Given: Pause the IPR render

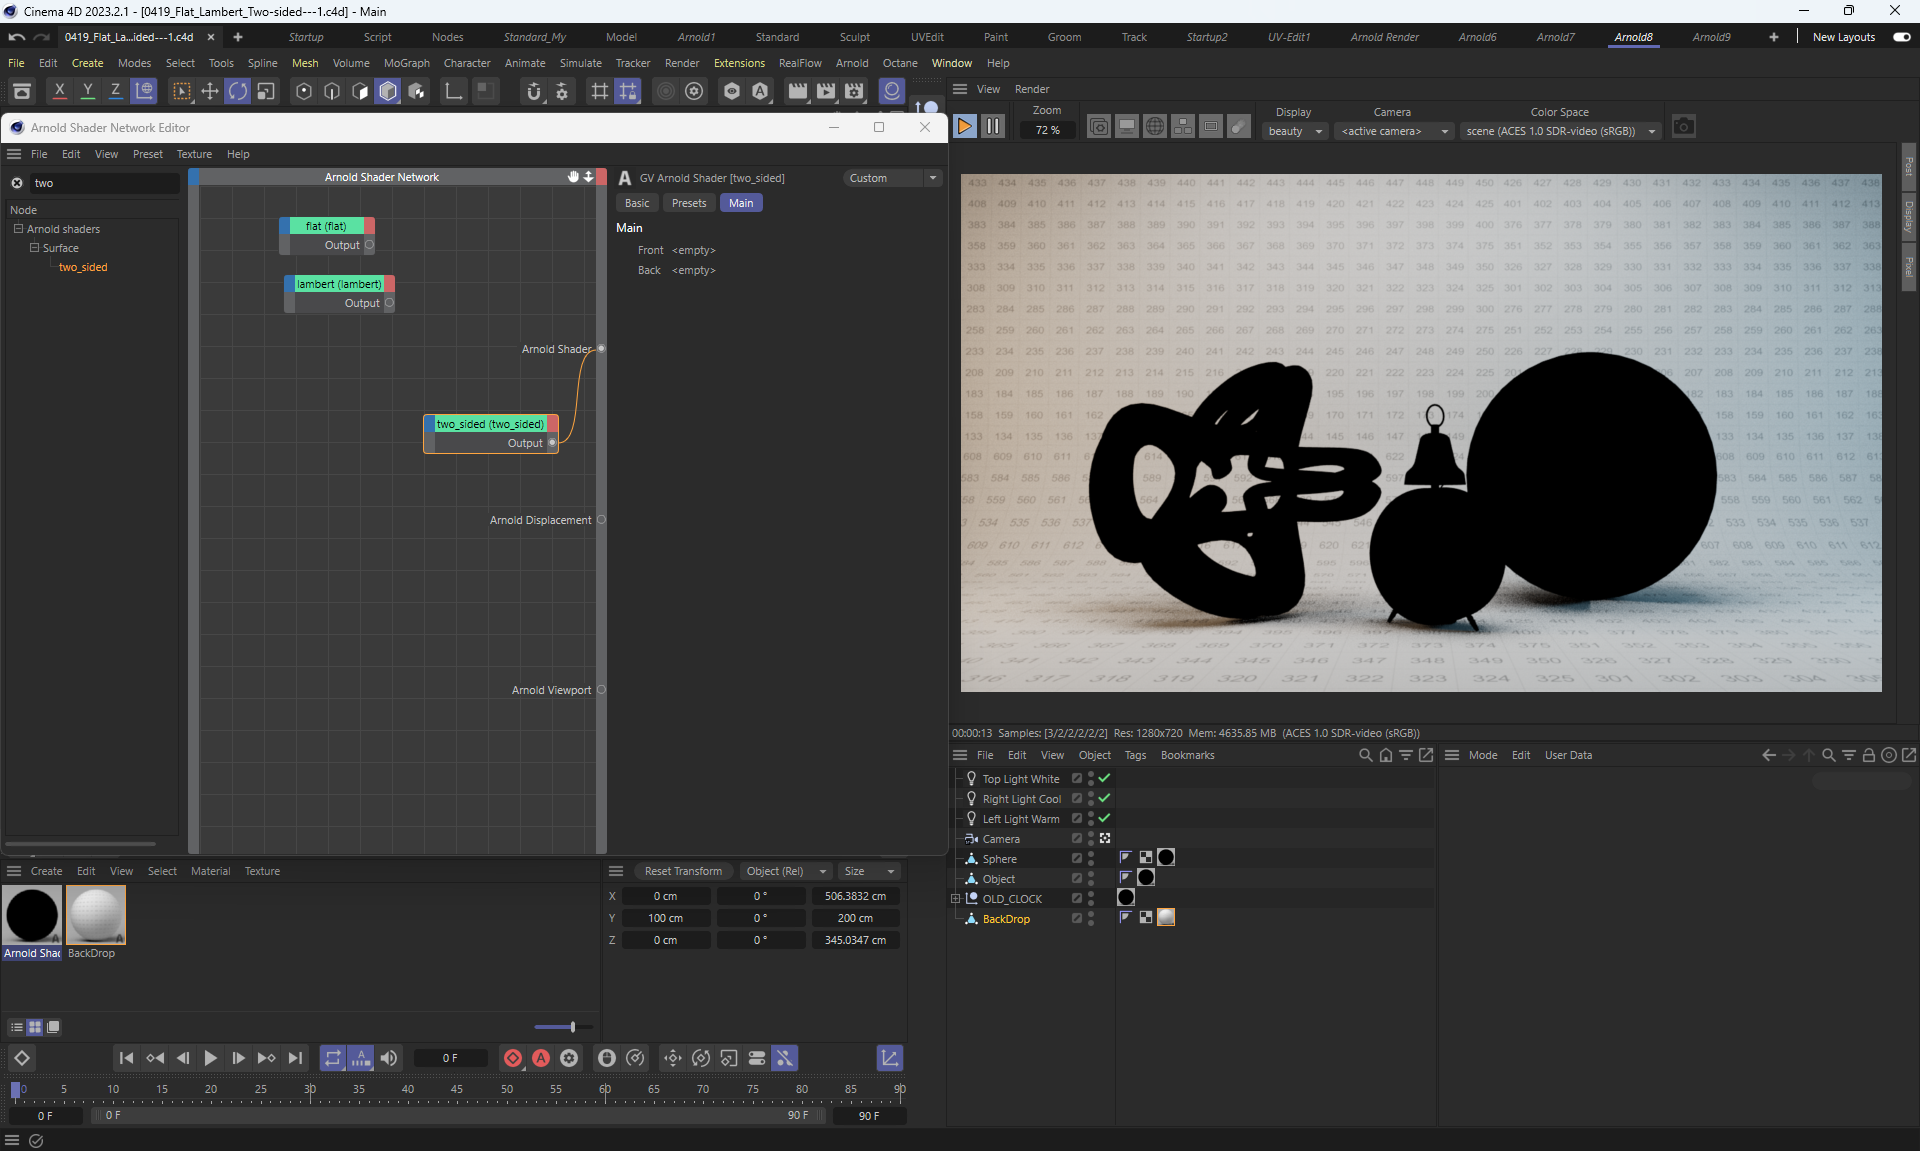Looking at the screenshot, I should pyautogui.click(x=992, y=127).
